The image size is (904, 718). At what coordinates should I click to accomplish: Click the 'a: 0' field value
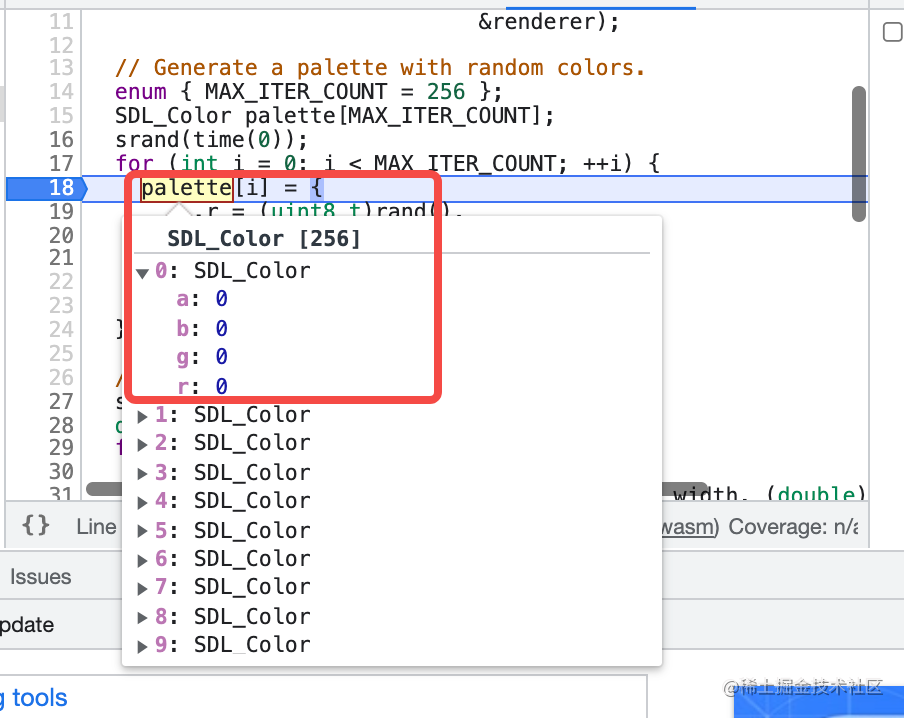tap(221, 299)
